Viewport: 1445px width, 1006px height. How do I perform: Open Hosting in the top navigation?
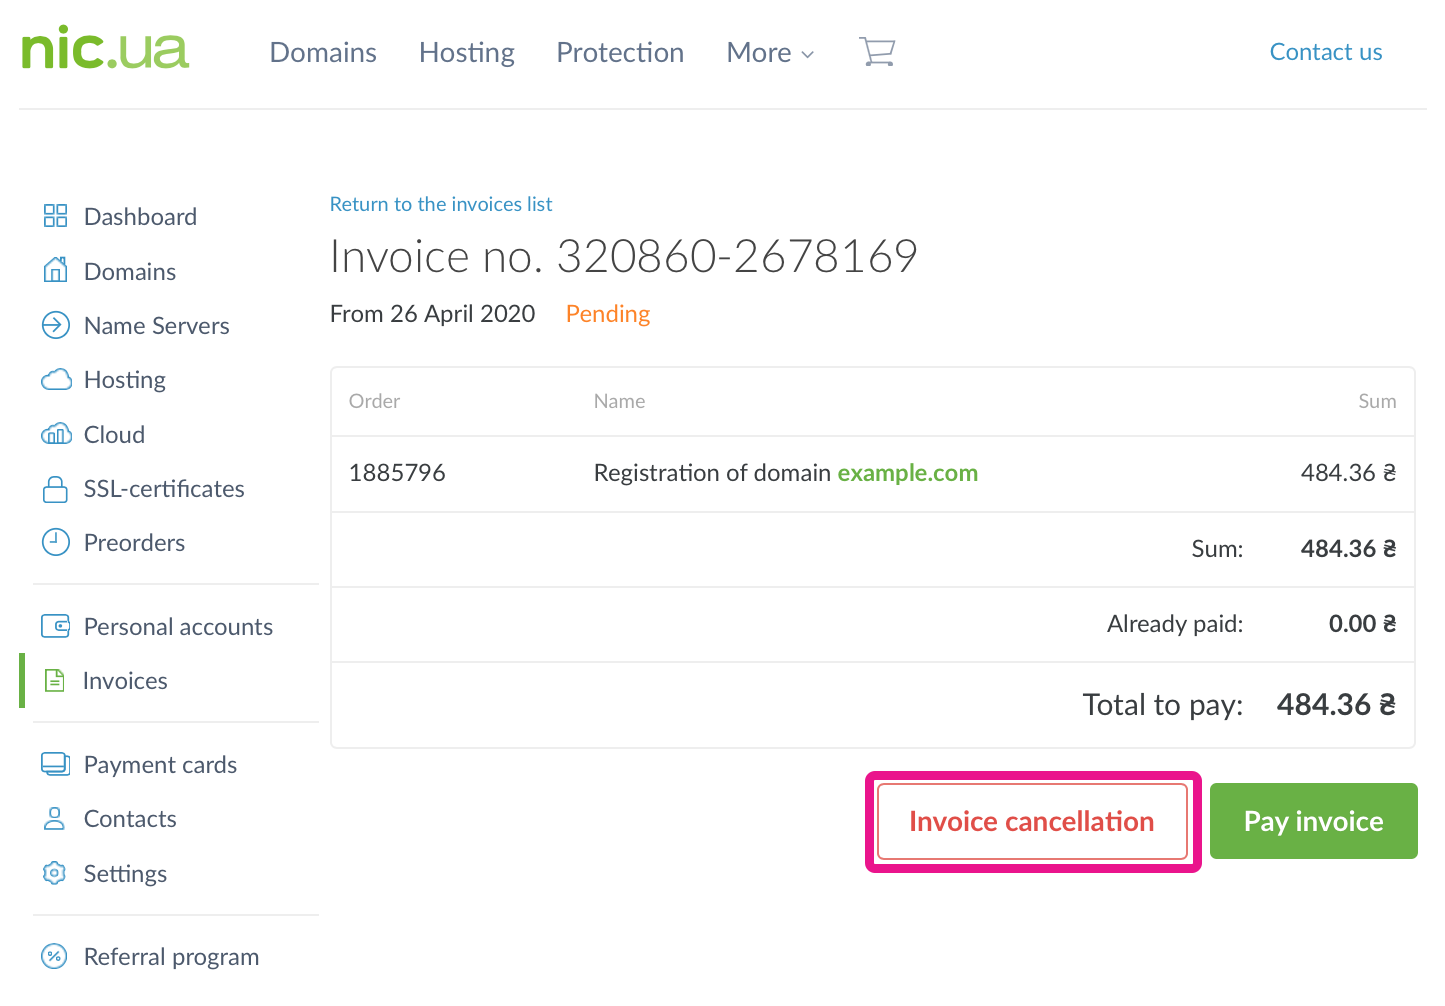[467, 53]
